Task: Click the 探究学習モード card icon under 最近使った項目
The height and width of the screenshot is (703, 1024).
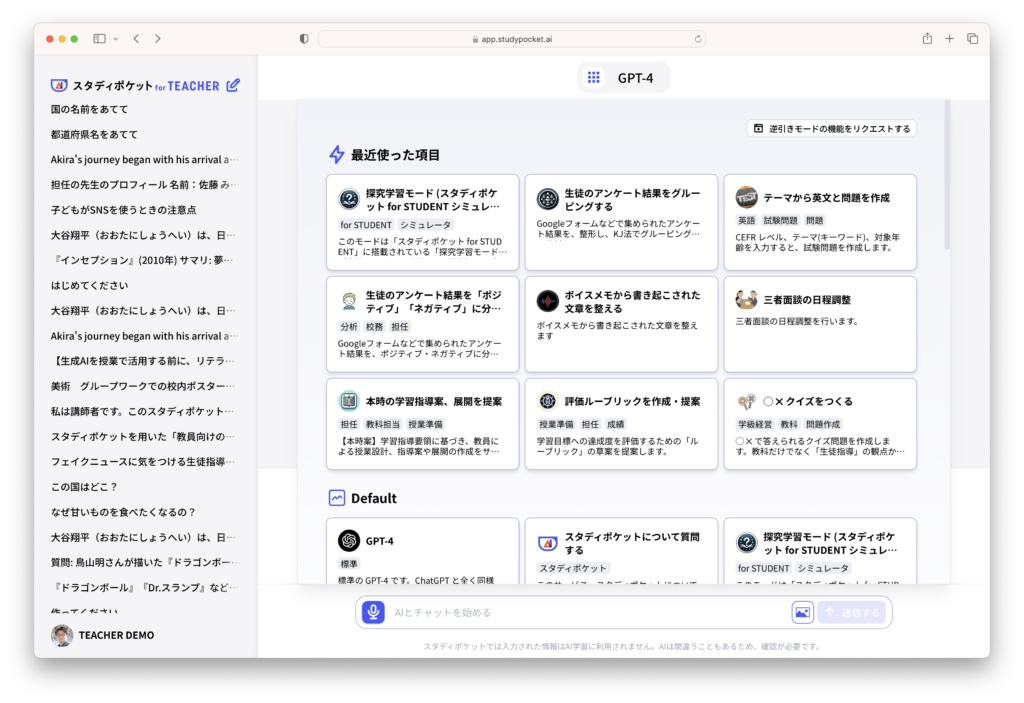Action: (349, 199)
